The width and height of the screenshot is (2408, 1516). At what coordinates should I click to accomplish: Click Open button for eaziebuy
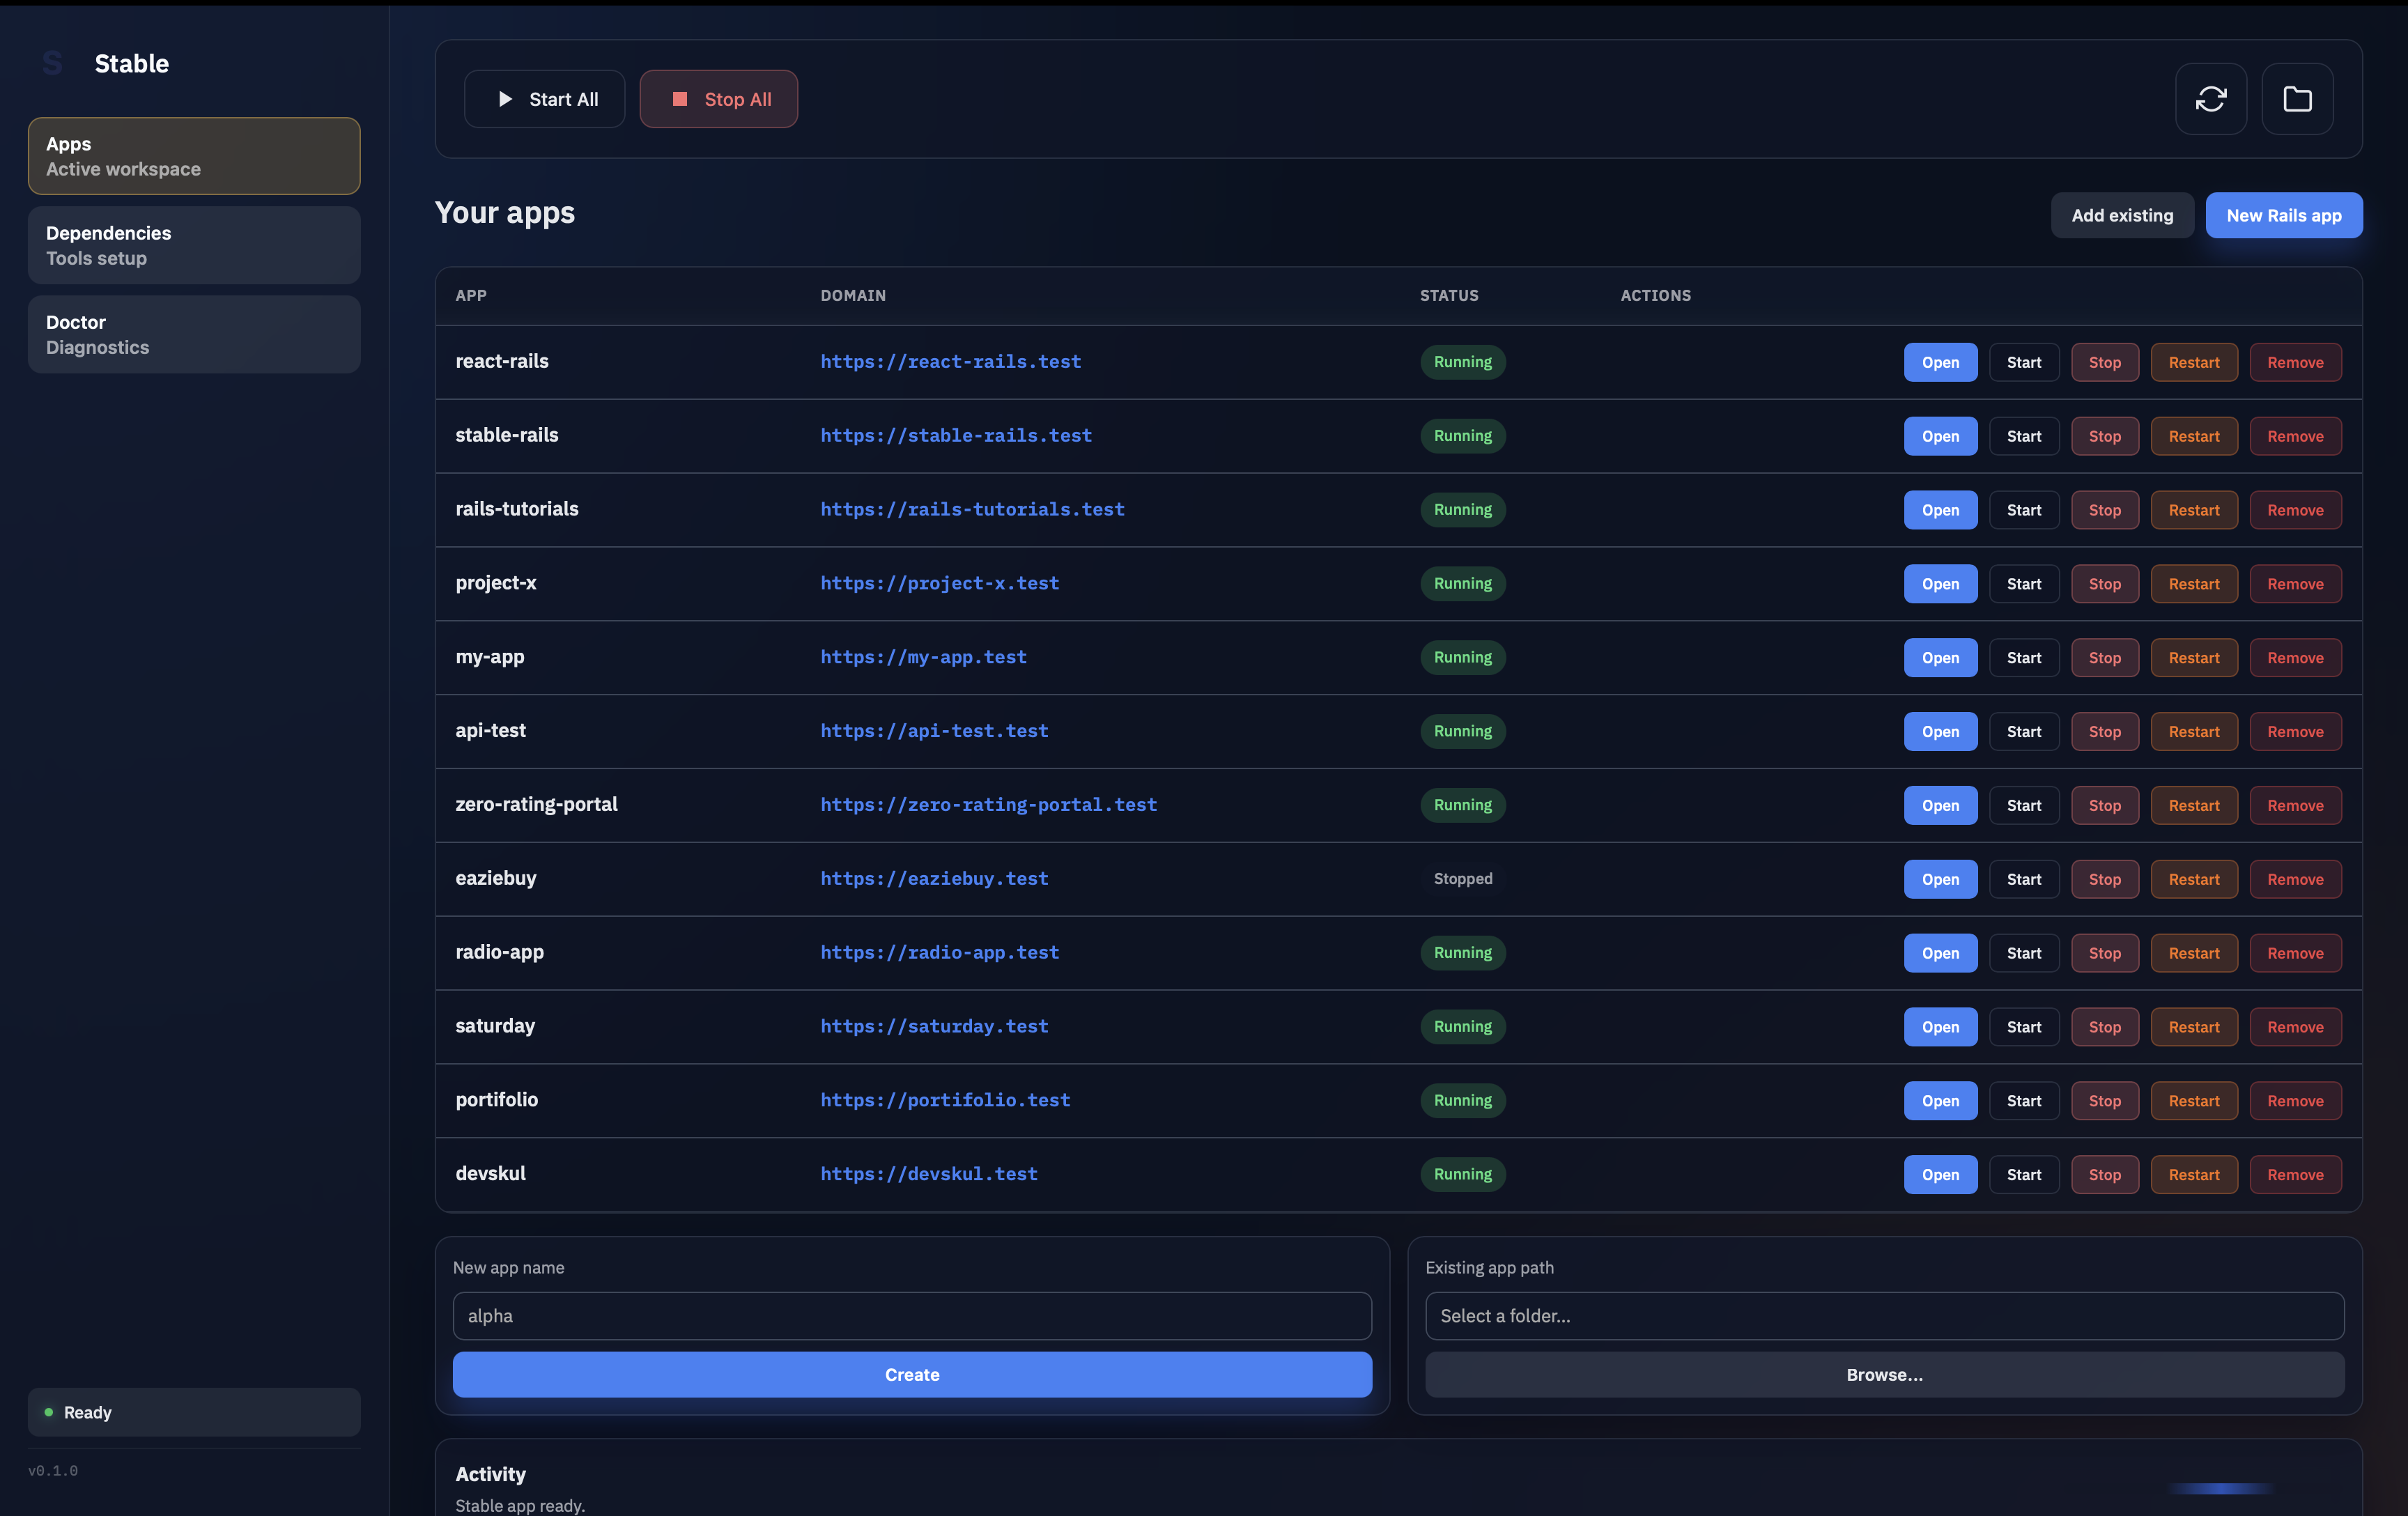[1940, 879]
